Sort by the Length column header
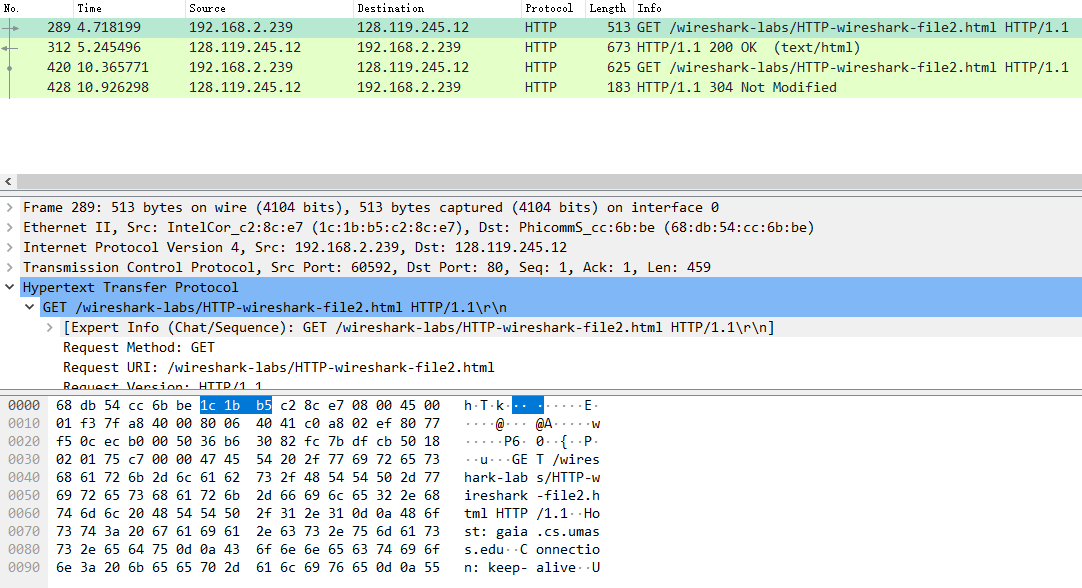Image resolution: width=1082 pixels, height=588 pixels. (x=609, y=8)
